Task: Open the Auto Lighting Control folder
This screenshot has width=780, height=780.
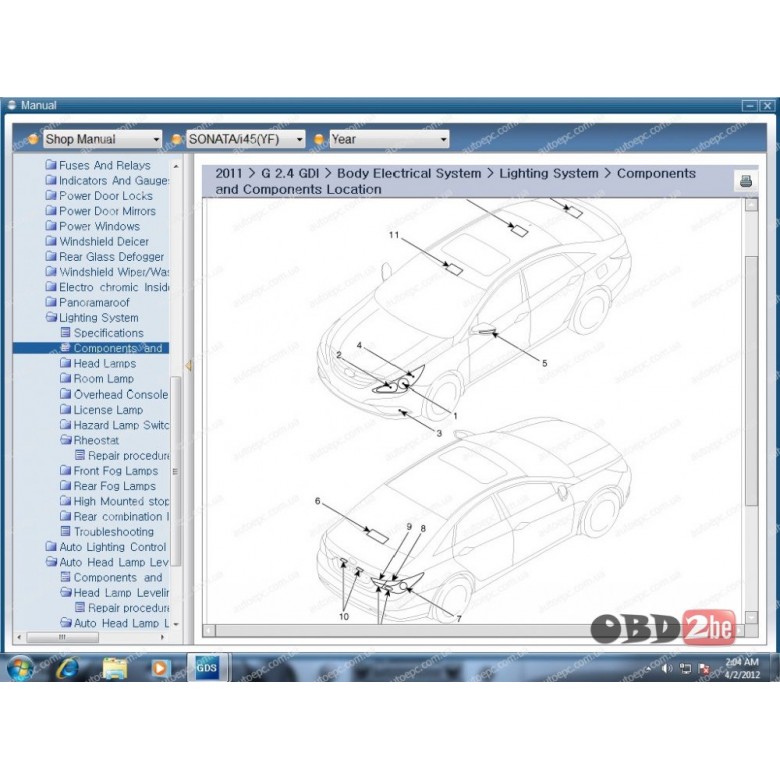Action: [x=106, y=547]
